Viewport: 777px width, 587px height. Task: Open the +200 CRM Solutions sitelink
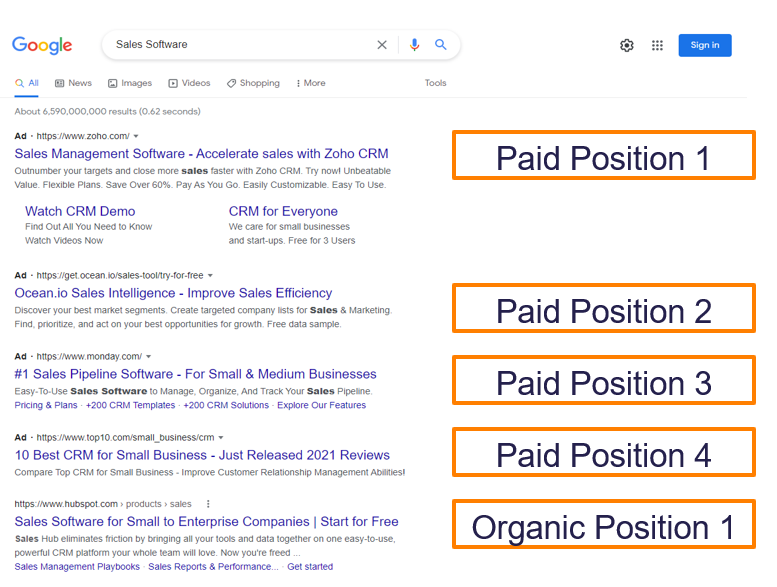tap(226, 405)
